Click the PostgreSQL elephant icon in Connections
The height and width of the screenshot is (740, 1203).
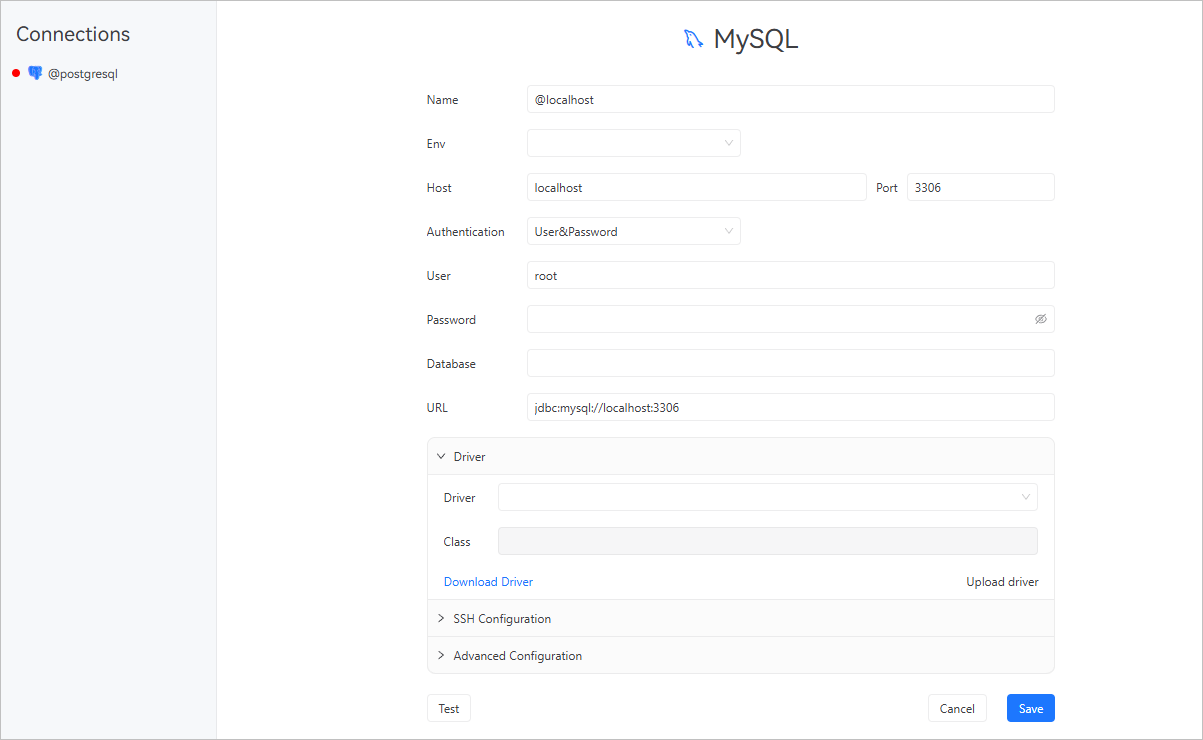click(x=35, y=73)
